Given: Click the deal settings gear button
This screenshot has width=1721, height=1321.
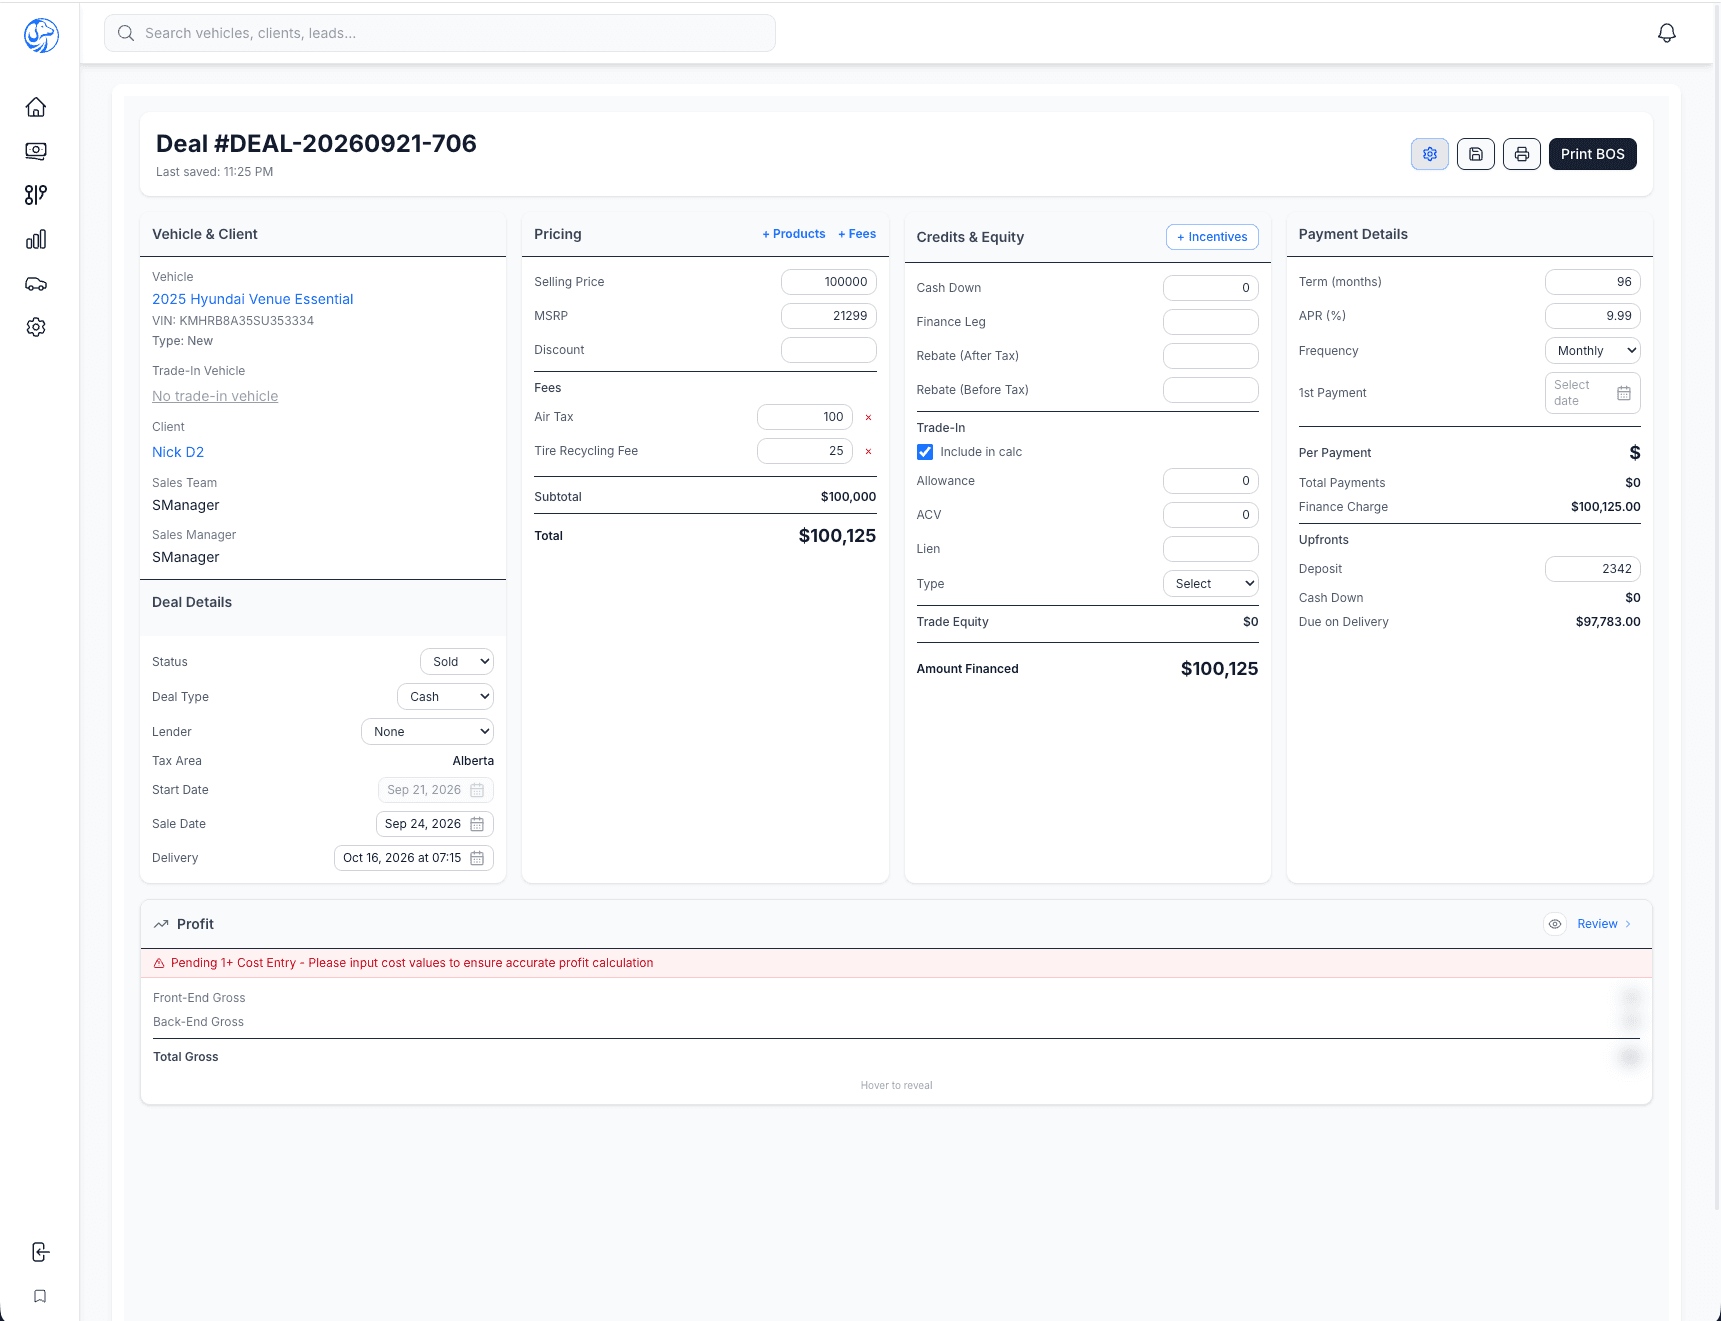Looking at the screenshot, I should (x=1430, y=154).
